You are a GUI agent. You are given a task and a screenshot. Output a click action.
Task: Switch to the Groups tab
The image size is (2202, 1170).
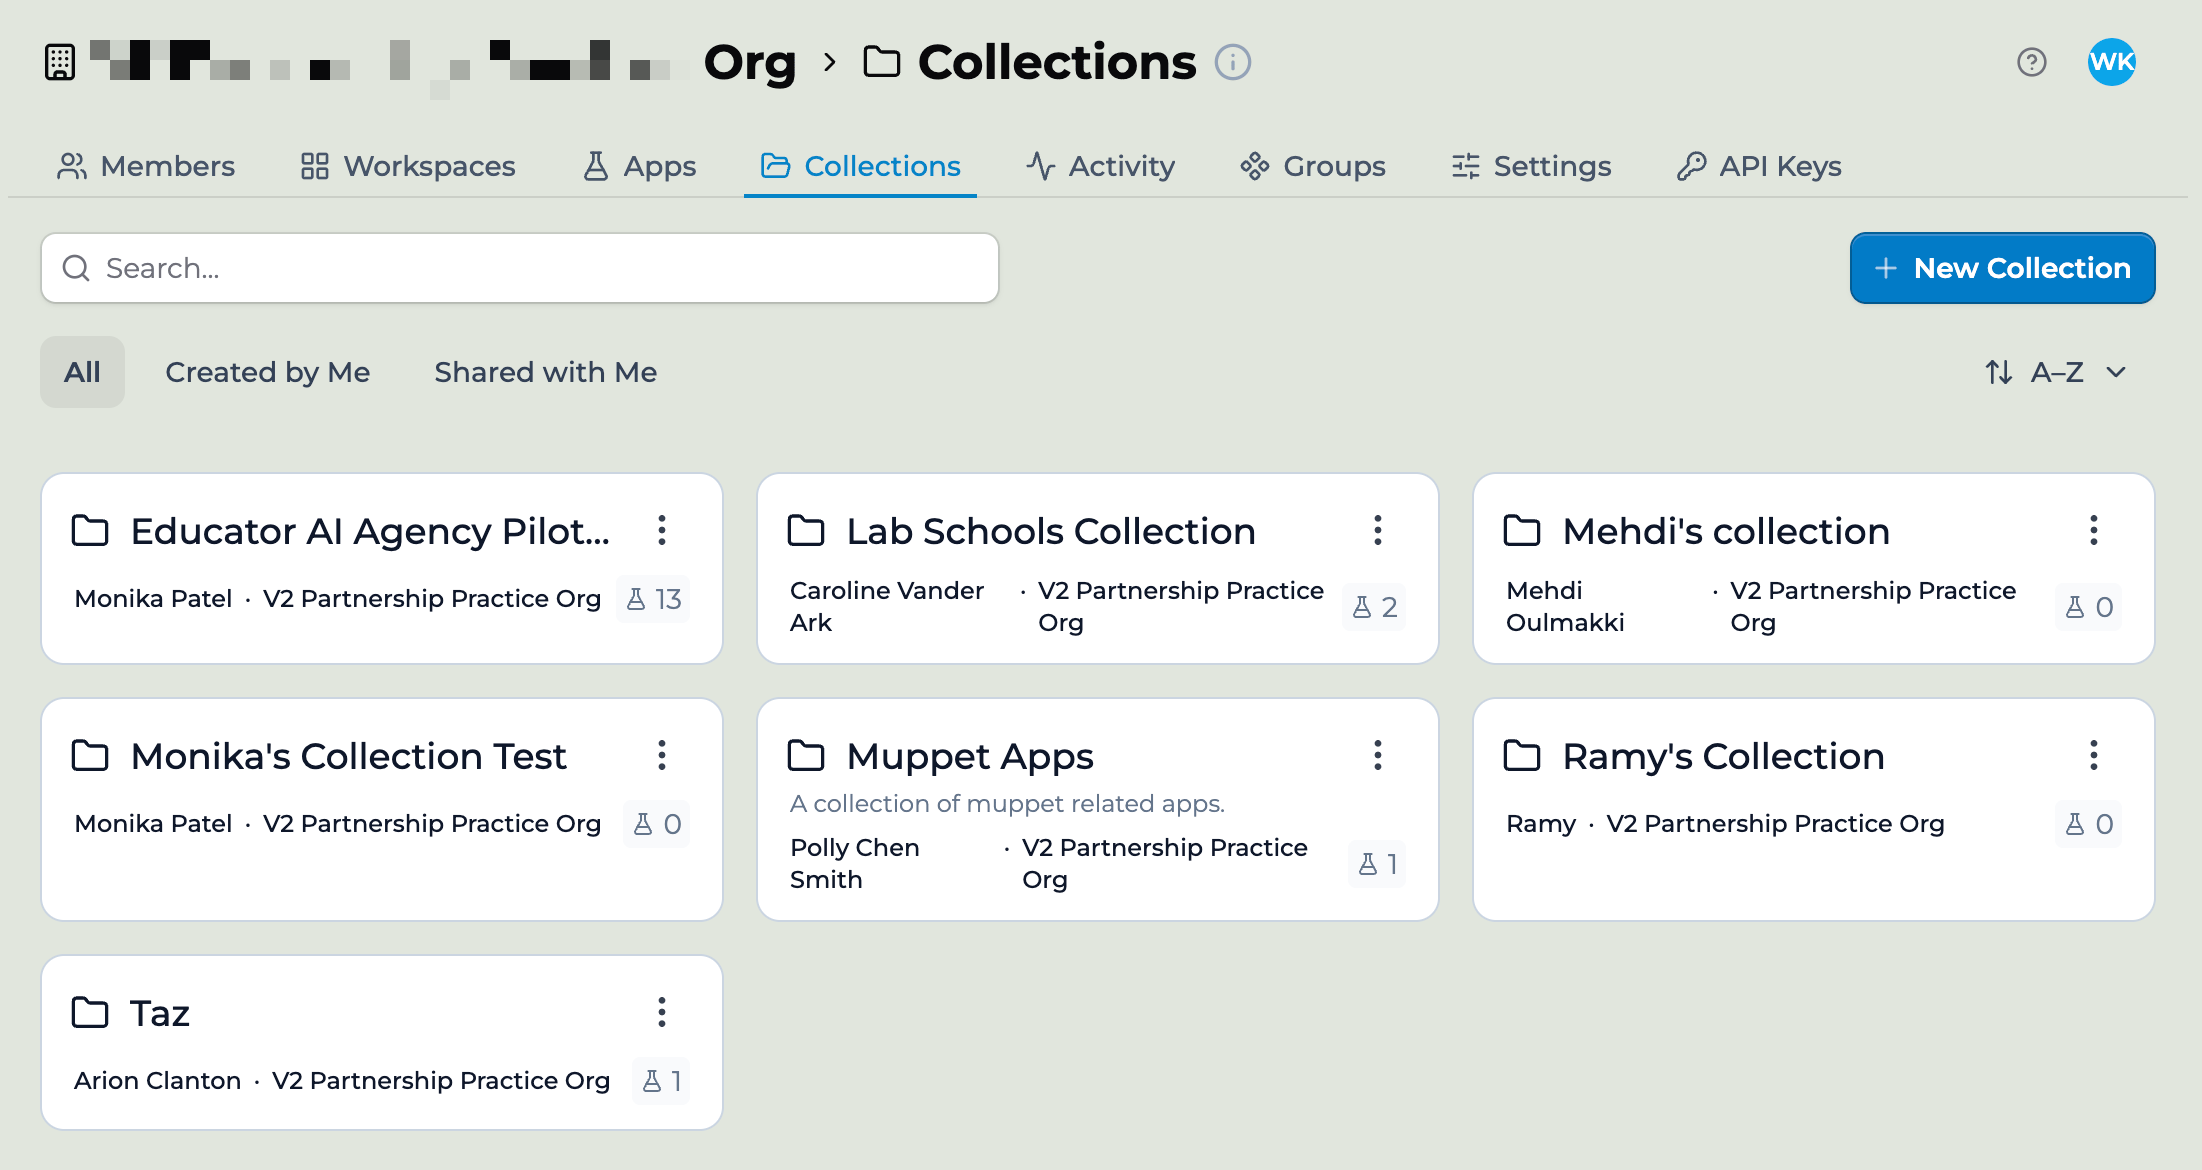tap(1313, 166)
